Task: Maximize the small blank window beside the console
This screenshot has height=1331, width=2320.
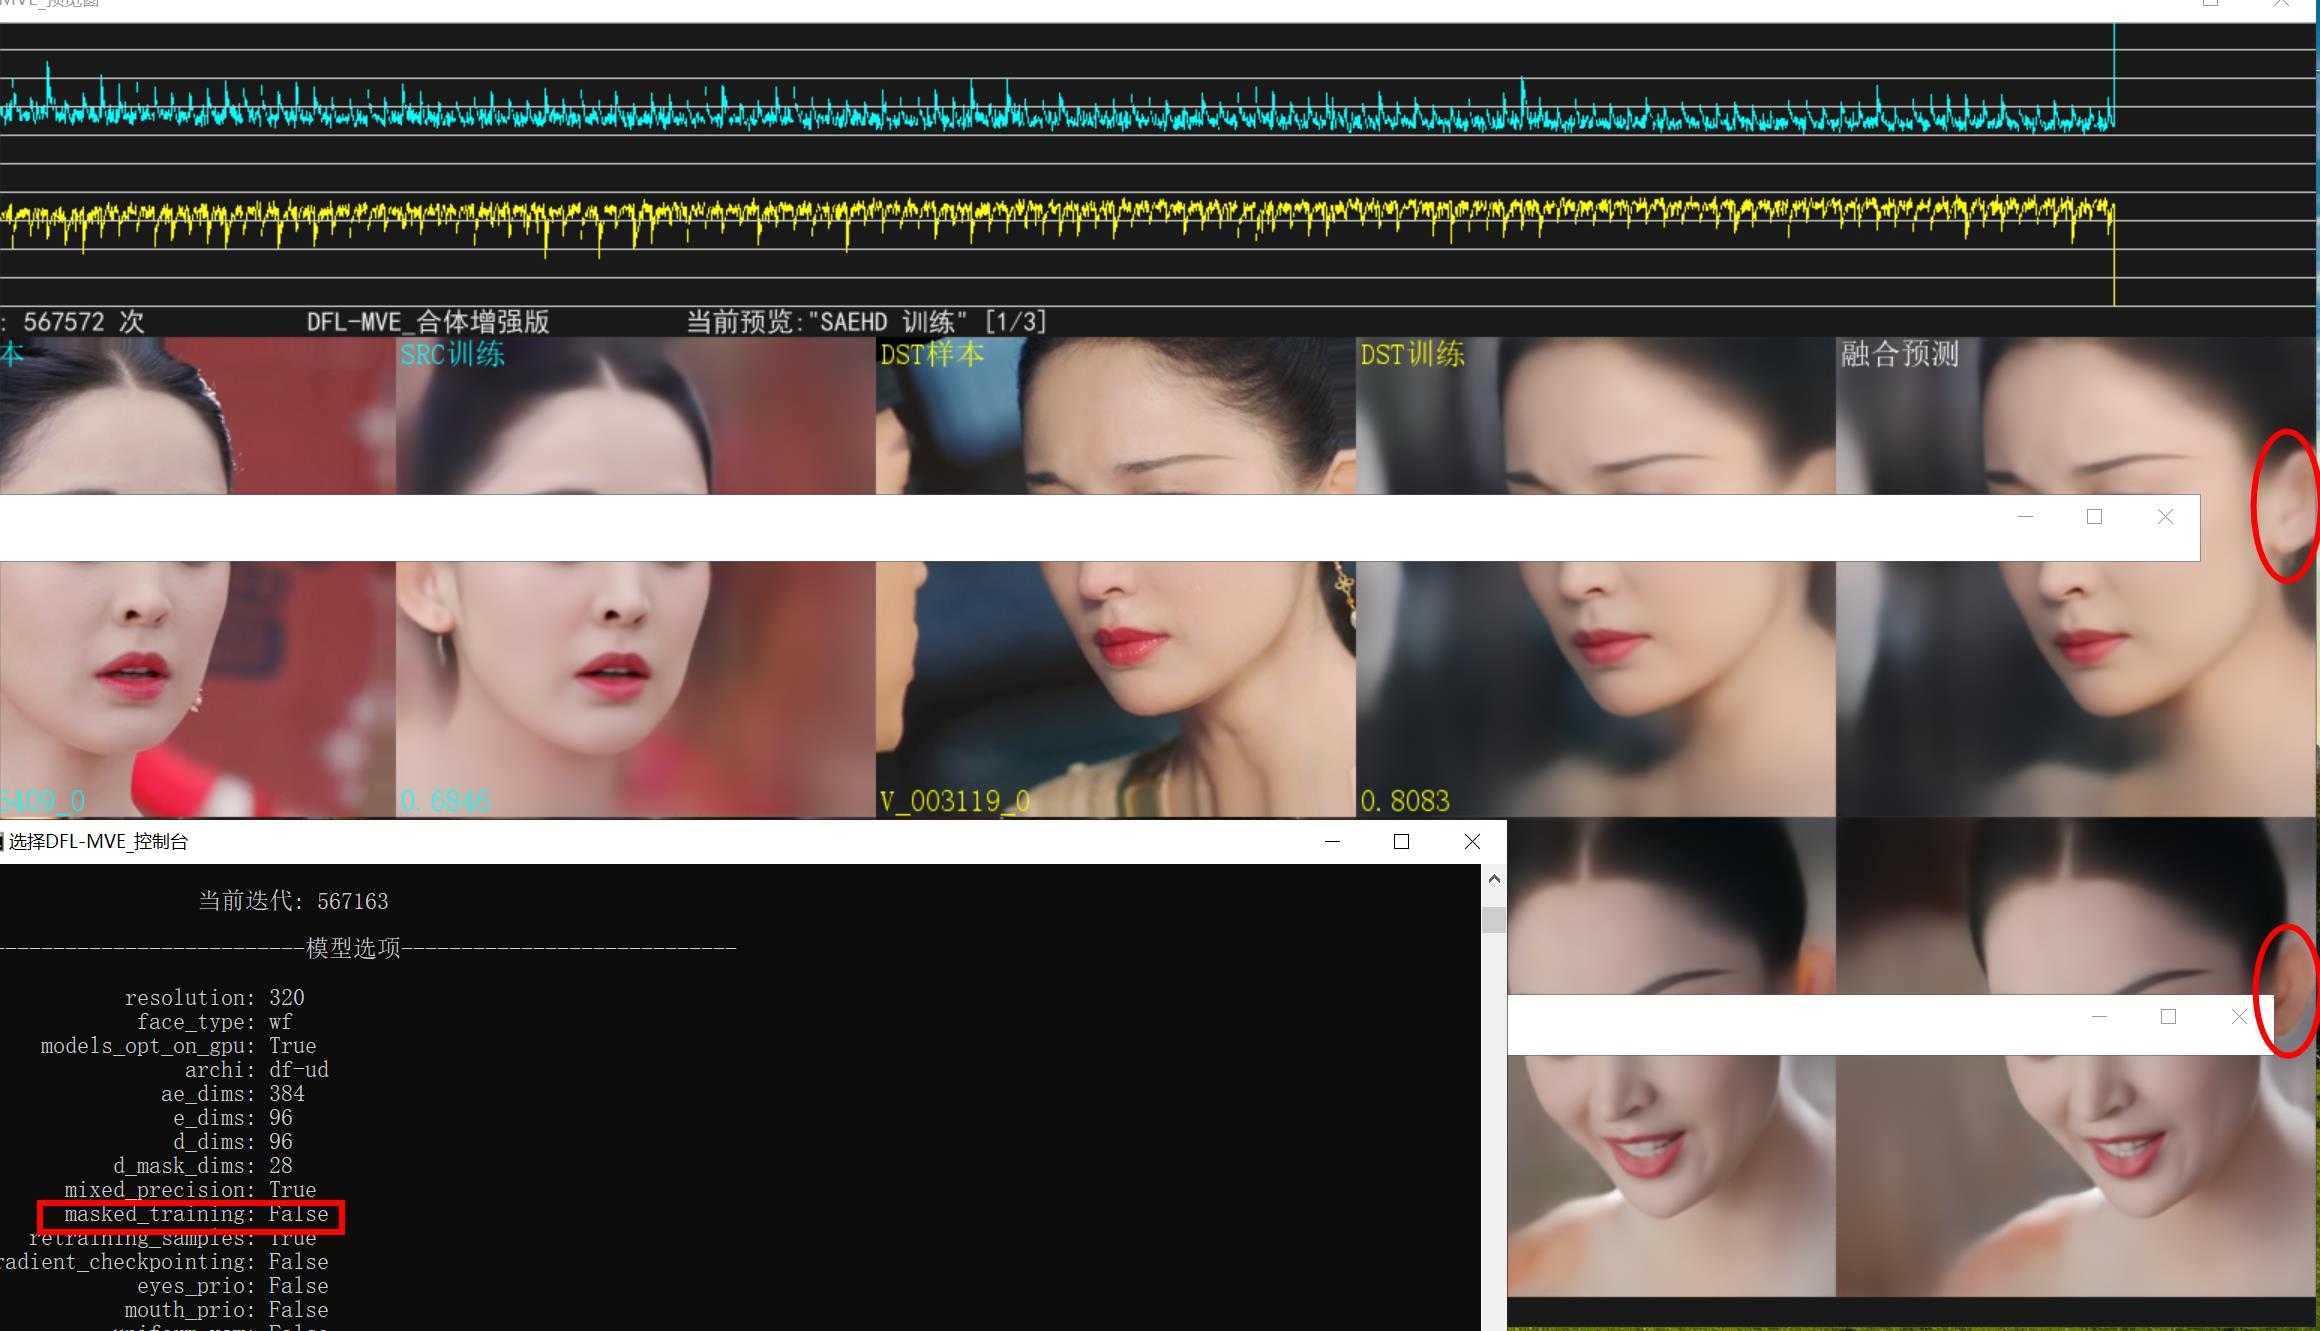Action: [x=2168, y=1017]
